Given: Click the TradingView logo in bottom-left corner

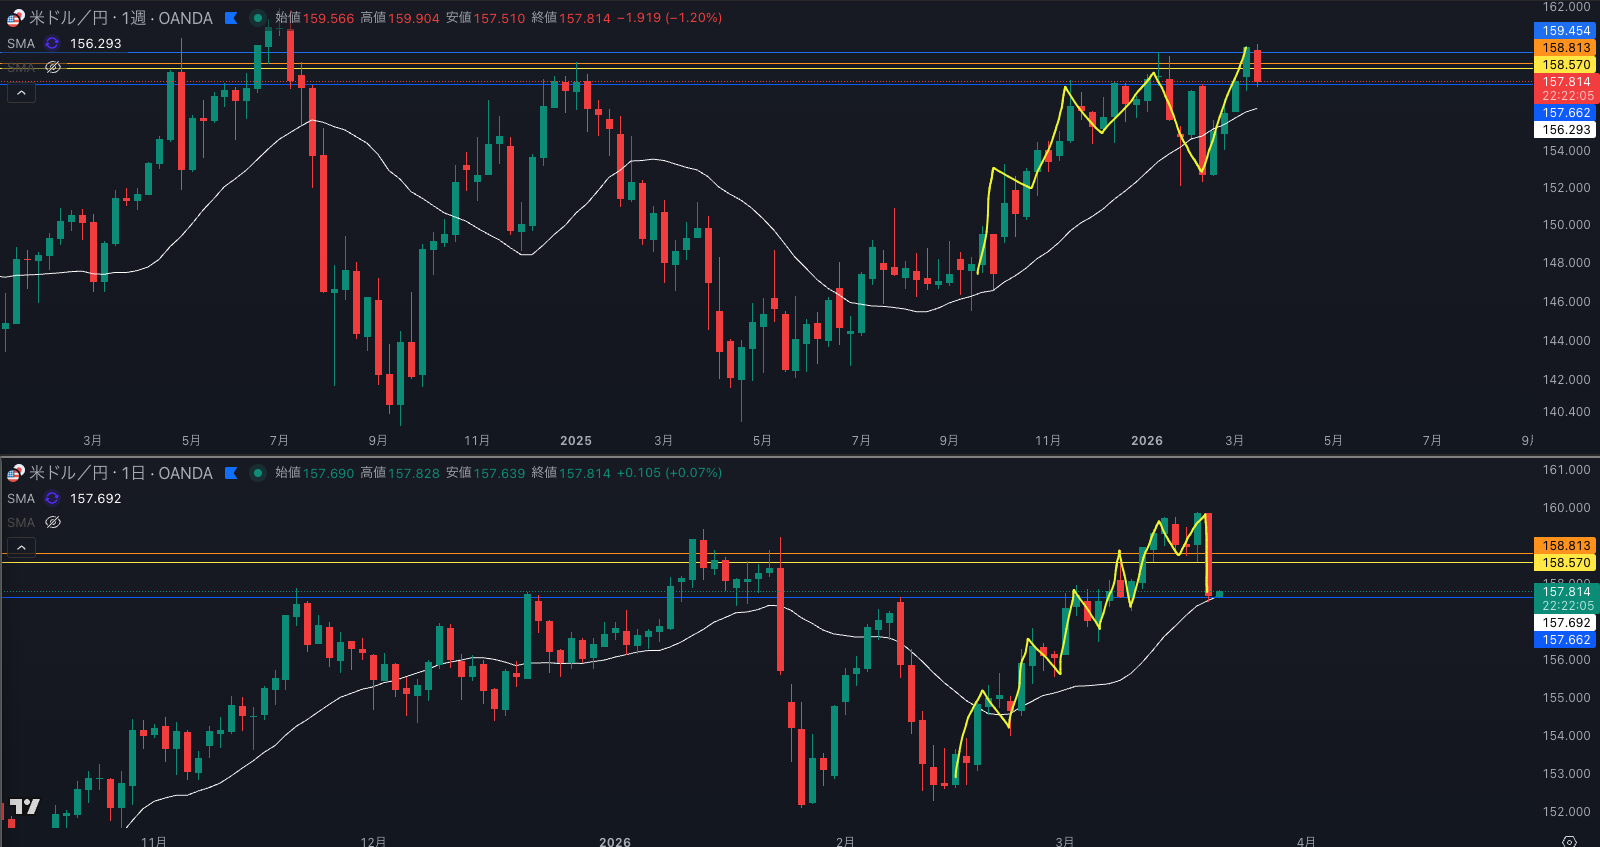Looking at the screenshot, I should click(x=25, y=807).
